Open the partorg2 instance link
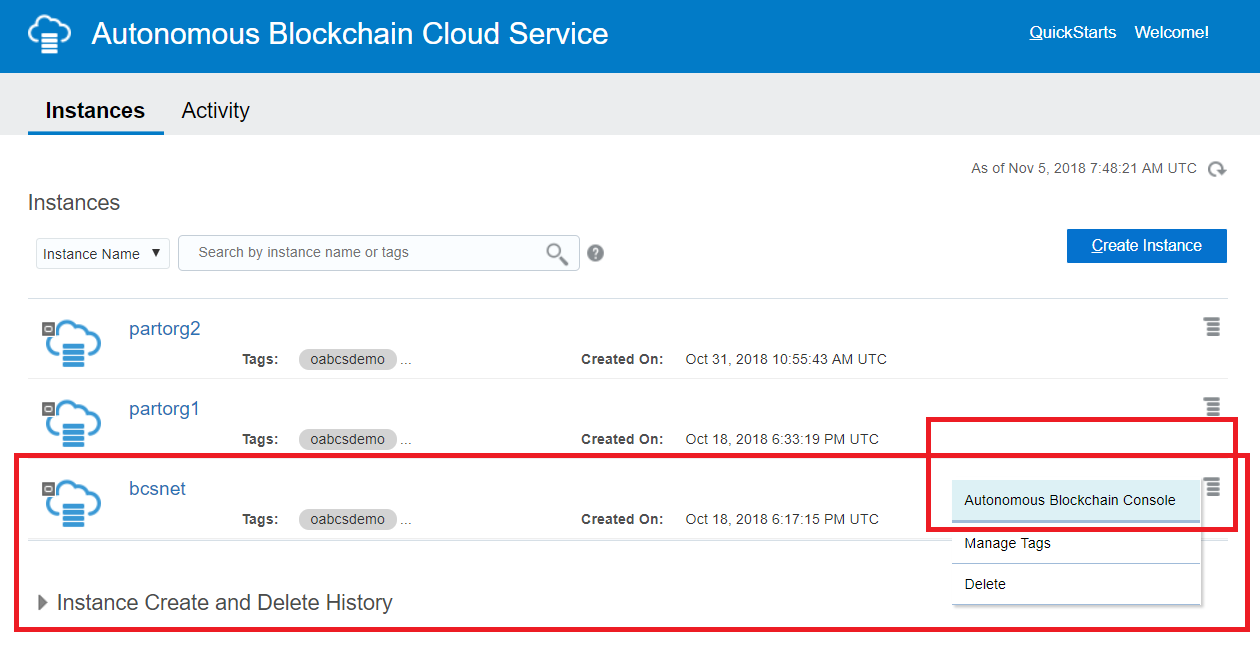The width and height of the screenshot is (1260, 663). pyautogui.click(x=165, y=329)
